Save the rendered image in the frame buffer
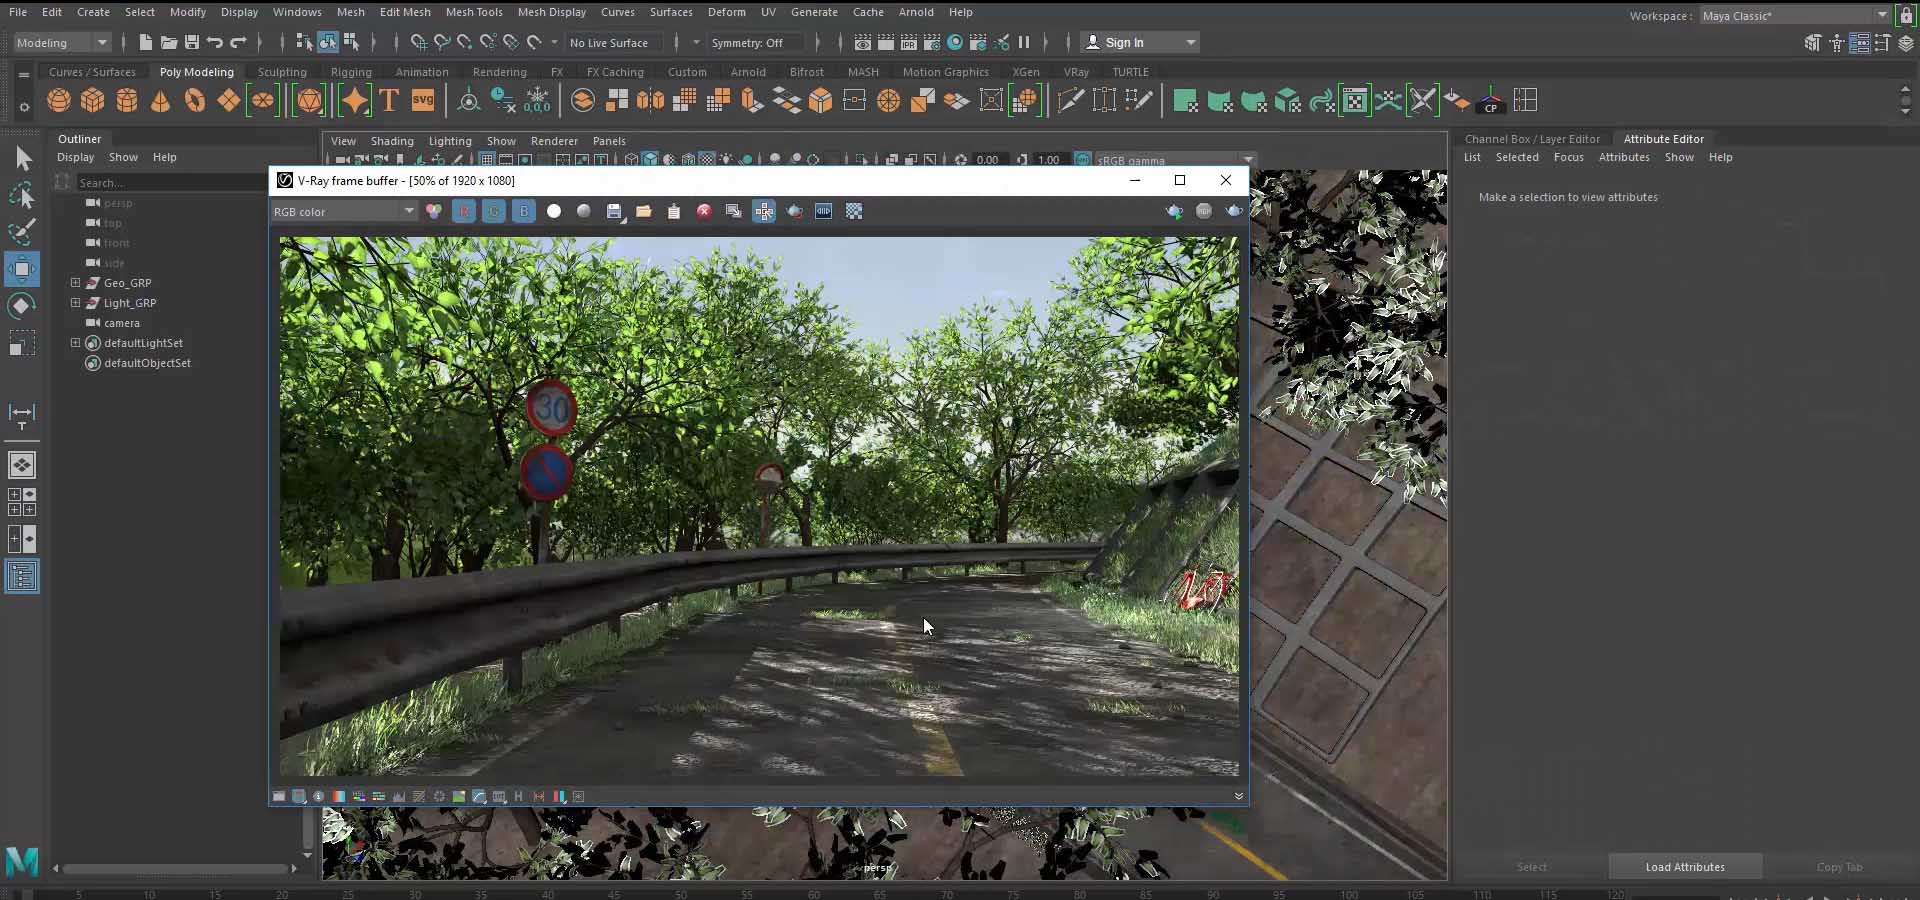This screenshot has height=900, width=1920. [x=614, y=211]
